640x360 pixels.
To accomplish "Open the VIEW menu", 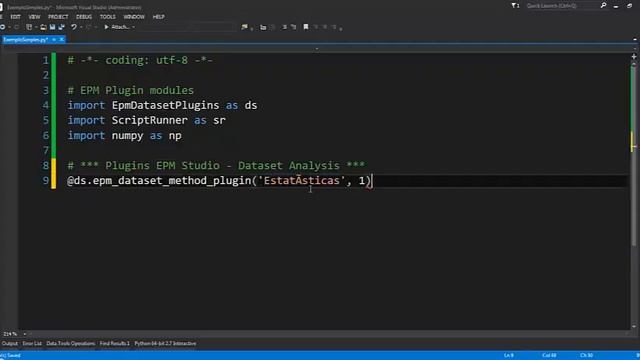I will click(x=34, y=17).
